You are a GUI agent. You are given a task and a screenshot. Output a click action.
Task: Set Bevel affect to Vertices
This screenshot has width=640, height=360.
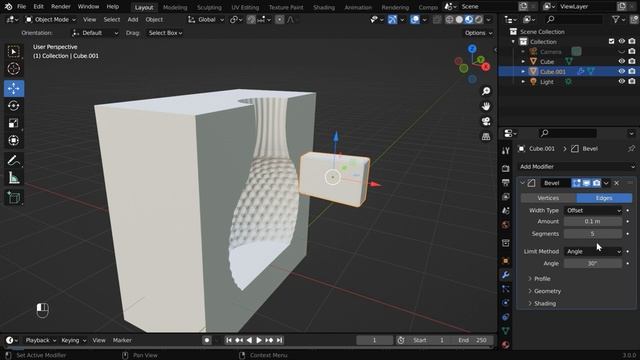point(548,198)
